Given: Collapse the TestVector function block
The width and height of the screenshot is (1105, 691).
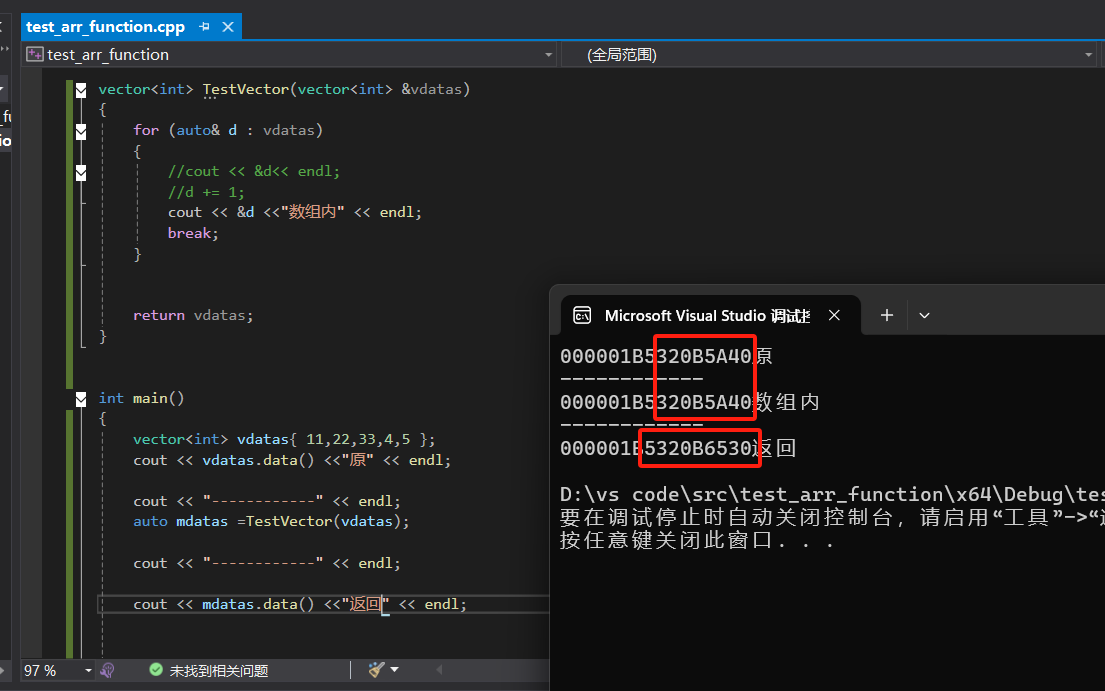Looking at the screenshot, I should (x=81, y=90).
